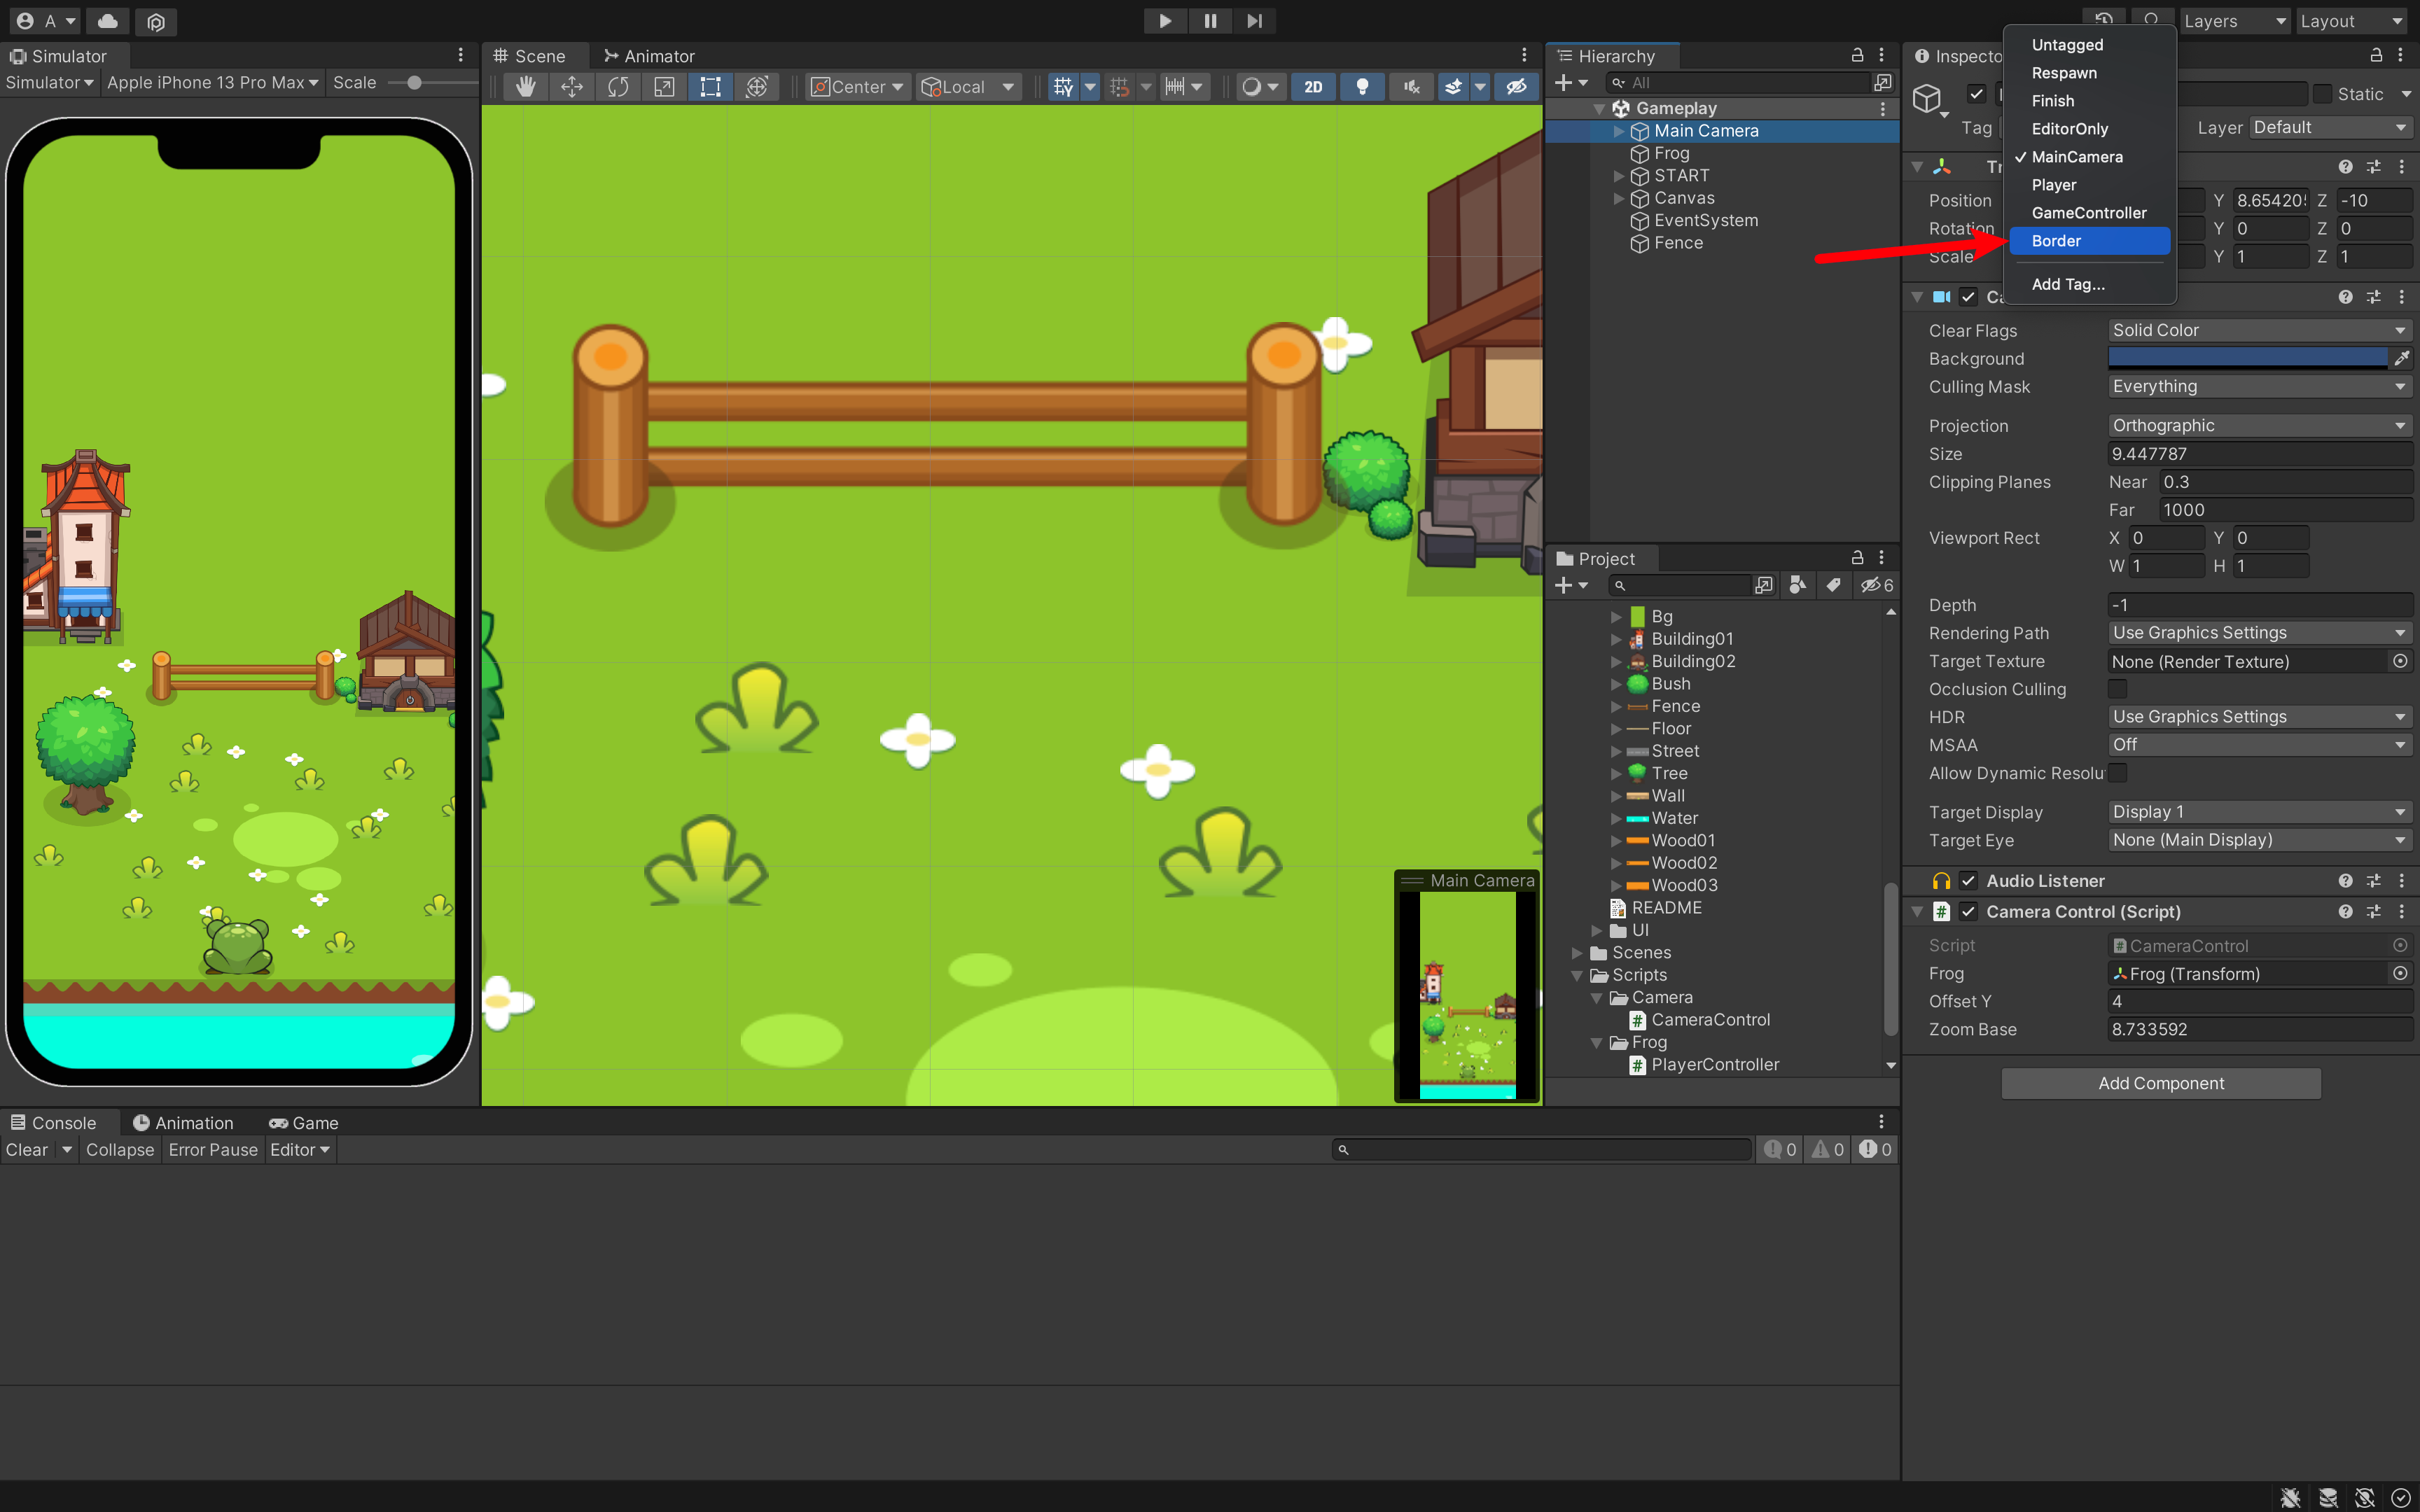Click Target Texture object picker icon
The height and width of the screenshot is (1512, 2420).
[2400, 661]
